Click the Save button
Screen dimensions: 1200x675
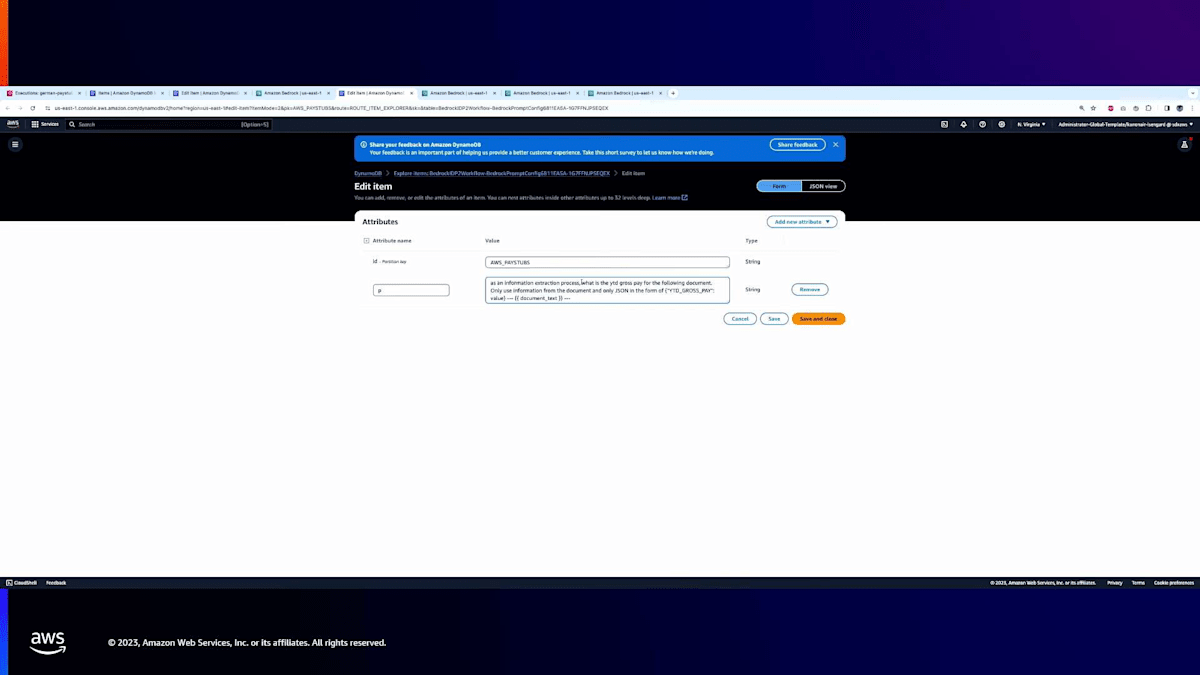[x=773, y=318]
